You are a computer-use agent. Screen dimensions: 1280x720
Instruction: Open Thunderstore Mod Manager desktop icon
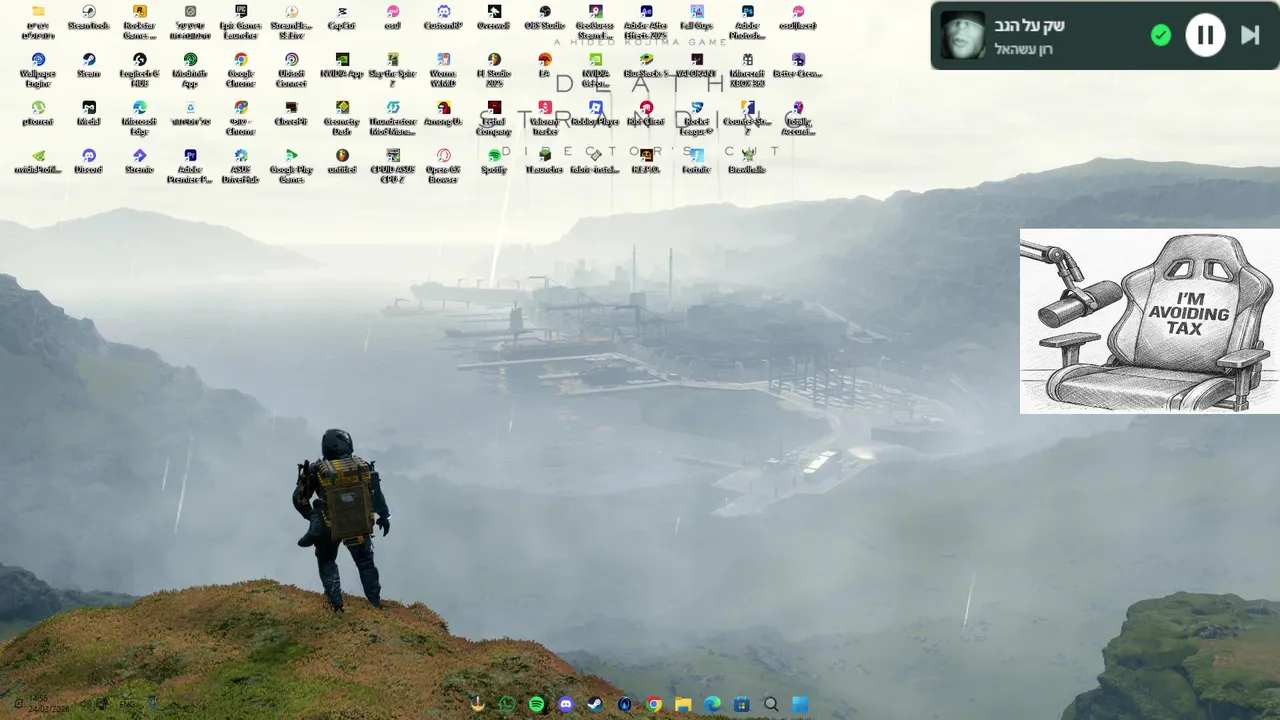pyautogui.click(x=393, y=115)
